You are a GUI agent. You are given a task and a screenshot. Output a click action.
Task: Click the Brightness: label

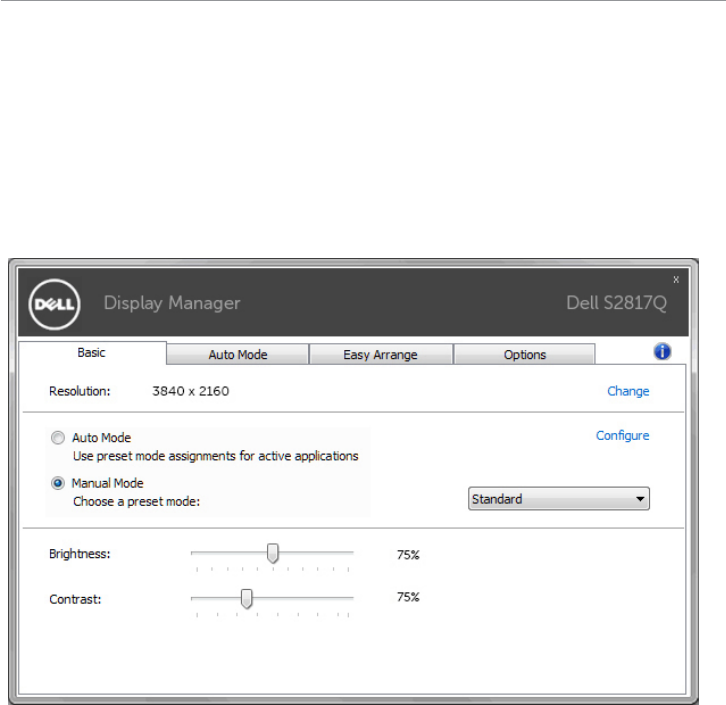[80, 554]
